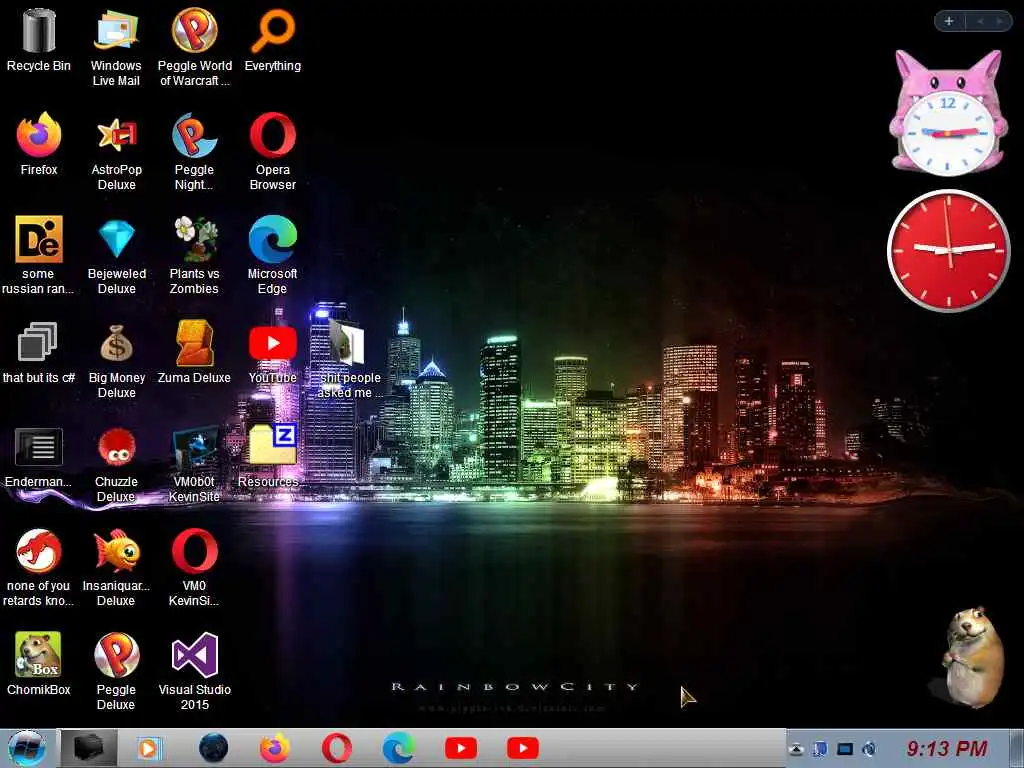Select the 'that but its c#' icon
The height and width of the screenshot is (768, 1024).
(39, 352)
